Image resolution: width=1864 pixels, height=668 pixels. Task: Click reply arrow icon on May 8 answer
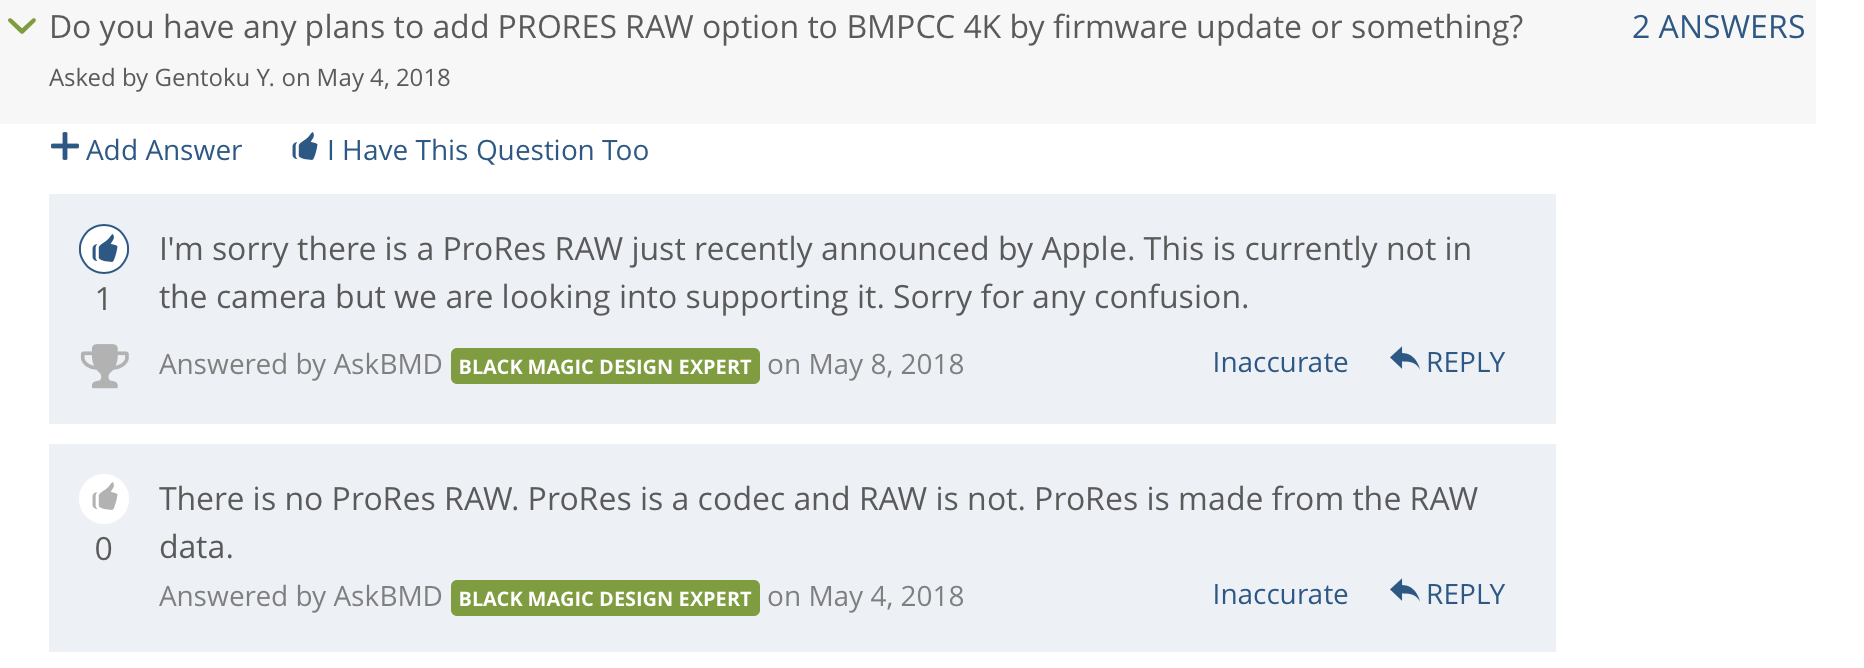pos(1405,359)
